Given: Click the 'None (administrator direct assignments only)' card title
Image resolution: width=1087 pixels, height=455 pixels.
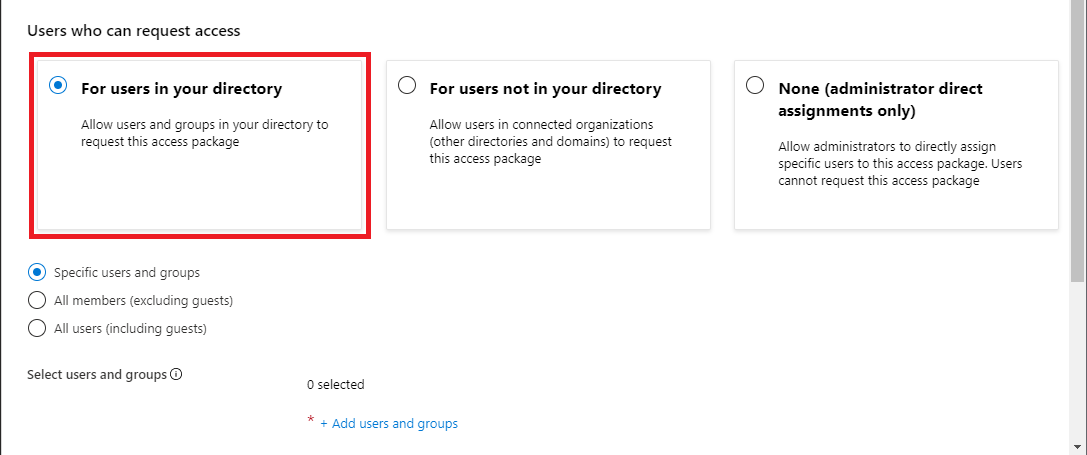Looking at the screenshot, I should click(880, 99).
